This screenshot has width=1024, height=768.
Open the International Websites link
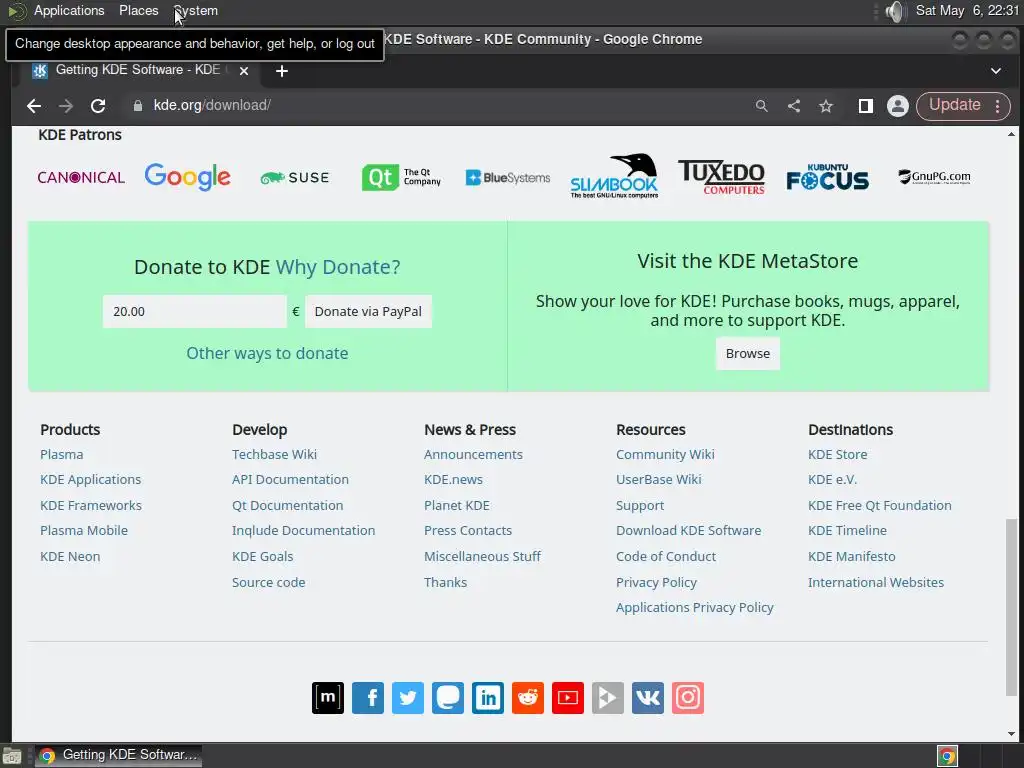876,582
